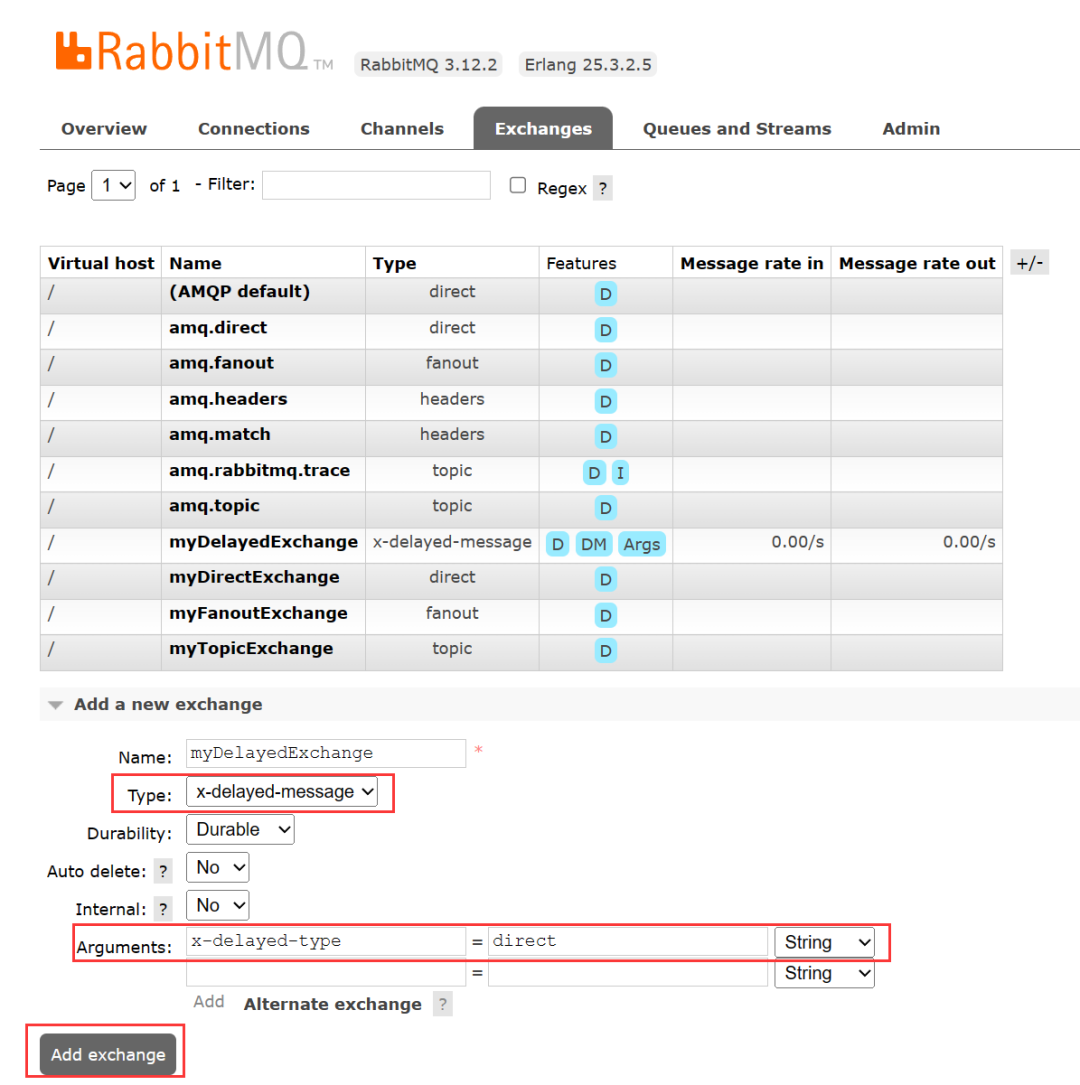
Task: Click the plus/minus column toggle
Action: (x=1029, y=263)
